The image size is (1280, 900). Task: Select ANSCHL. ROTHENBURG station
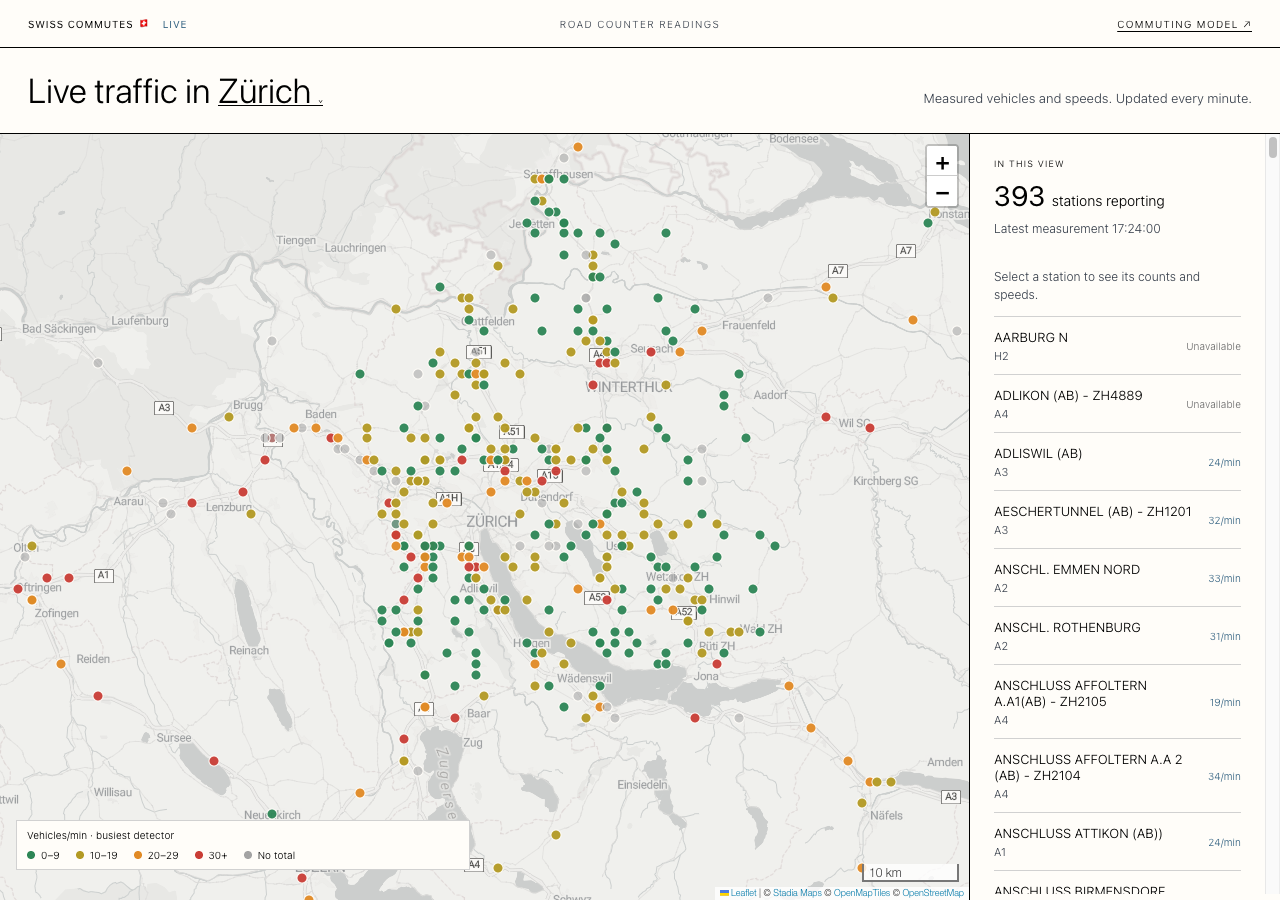tap(1117, 636)
